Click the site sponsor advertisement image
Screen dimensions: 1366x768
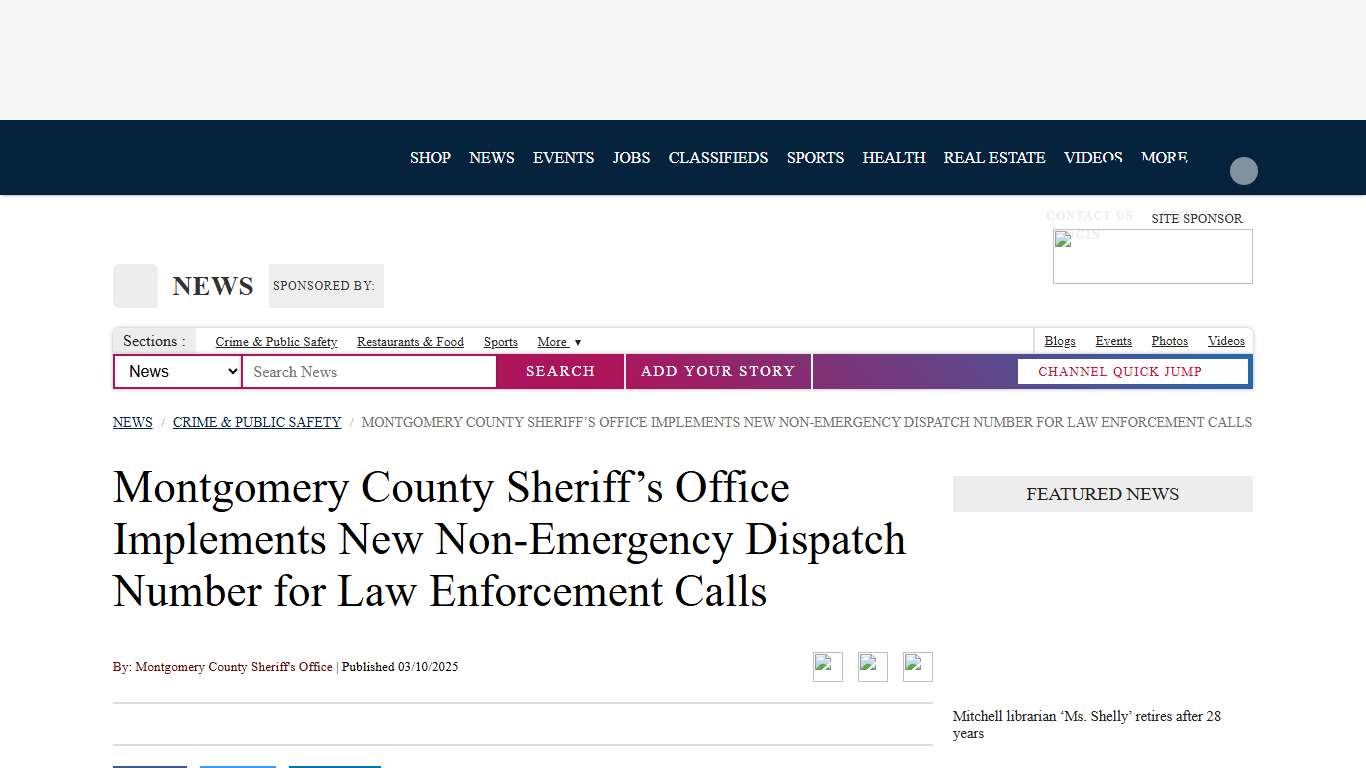[1152, 256]
